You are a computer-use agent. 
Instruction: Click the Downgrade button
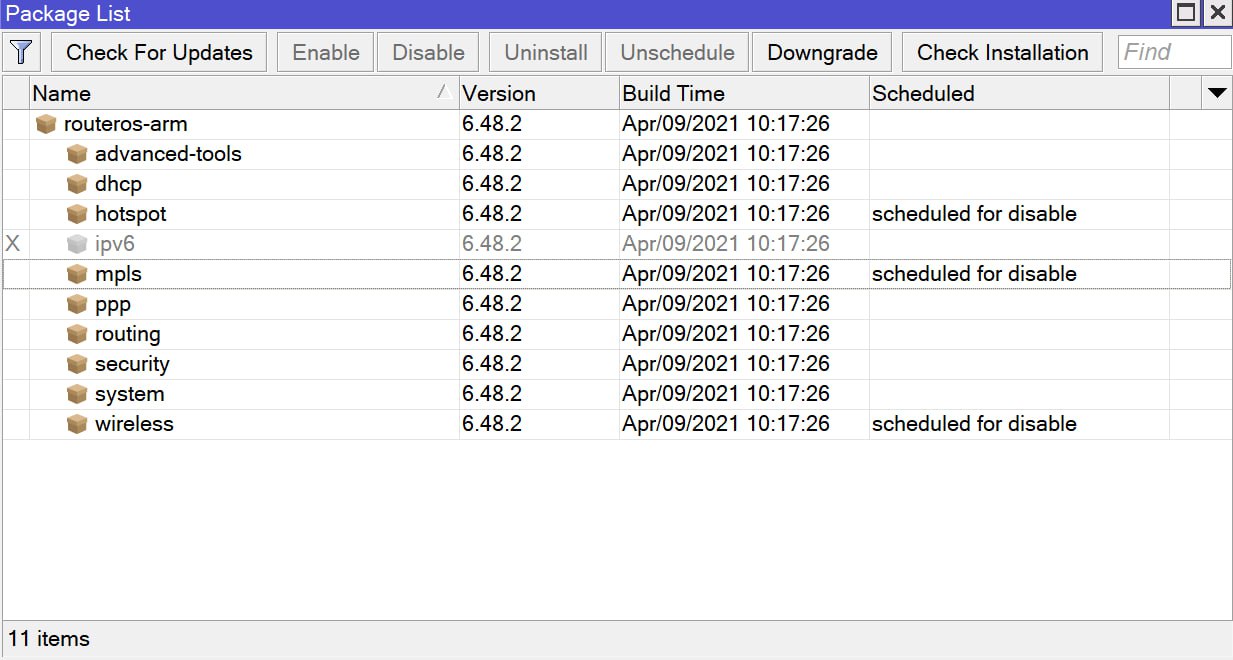822,52
